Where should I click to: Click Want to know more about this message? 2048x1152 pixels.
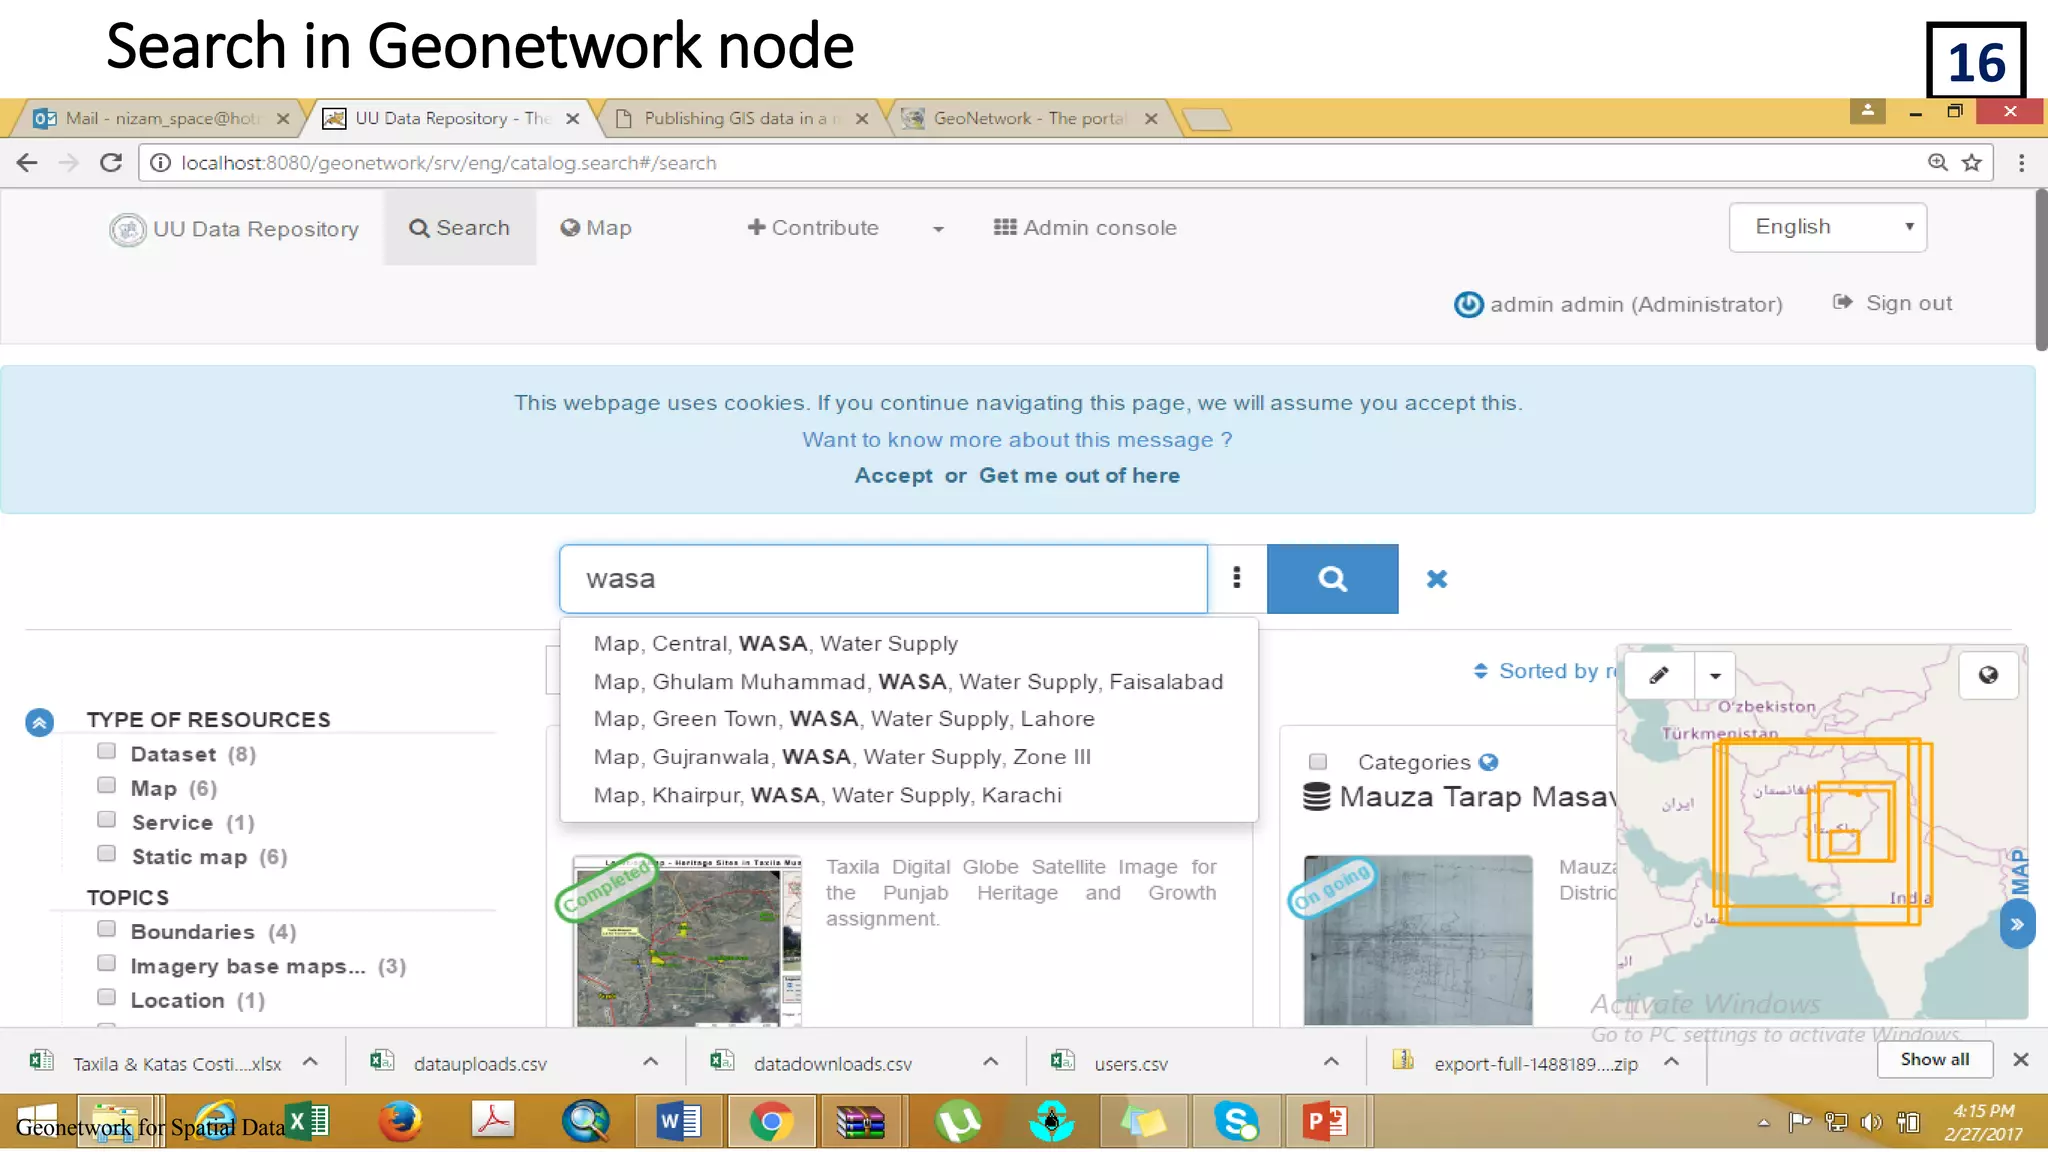(x=1017, y=440)
